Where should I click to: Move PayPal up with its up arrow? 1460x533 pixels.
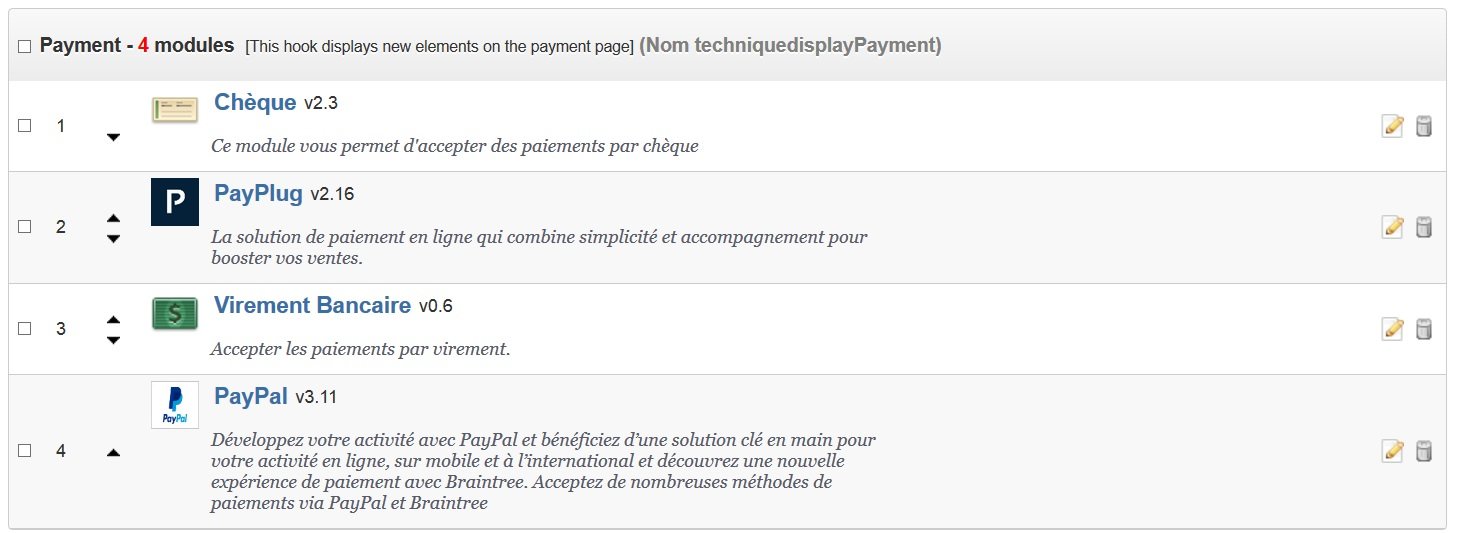[x=113, y=453]
